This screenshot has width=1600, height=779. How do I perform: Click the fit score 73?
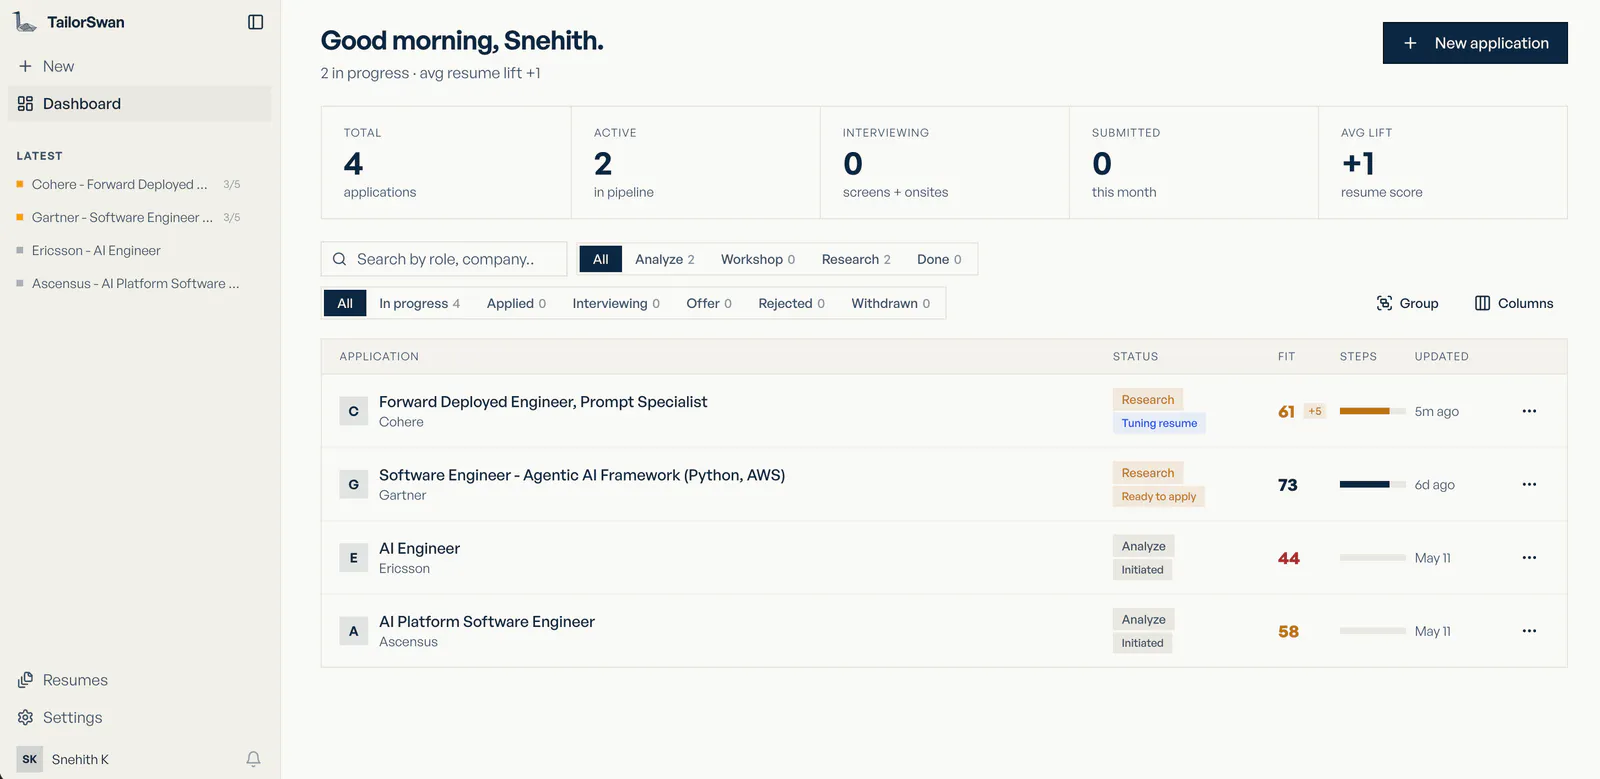(1288, 485)
